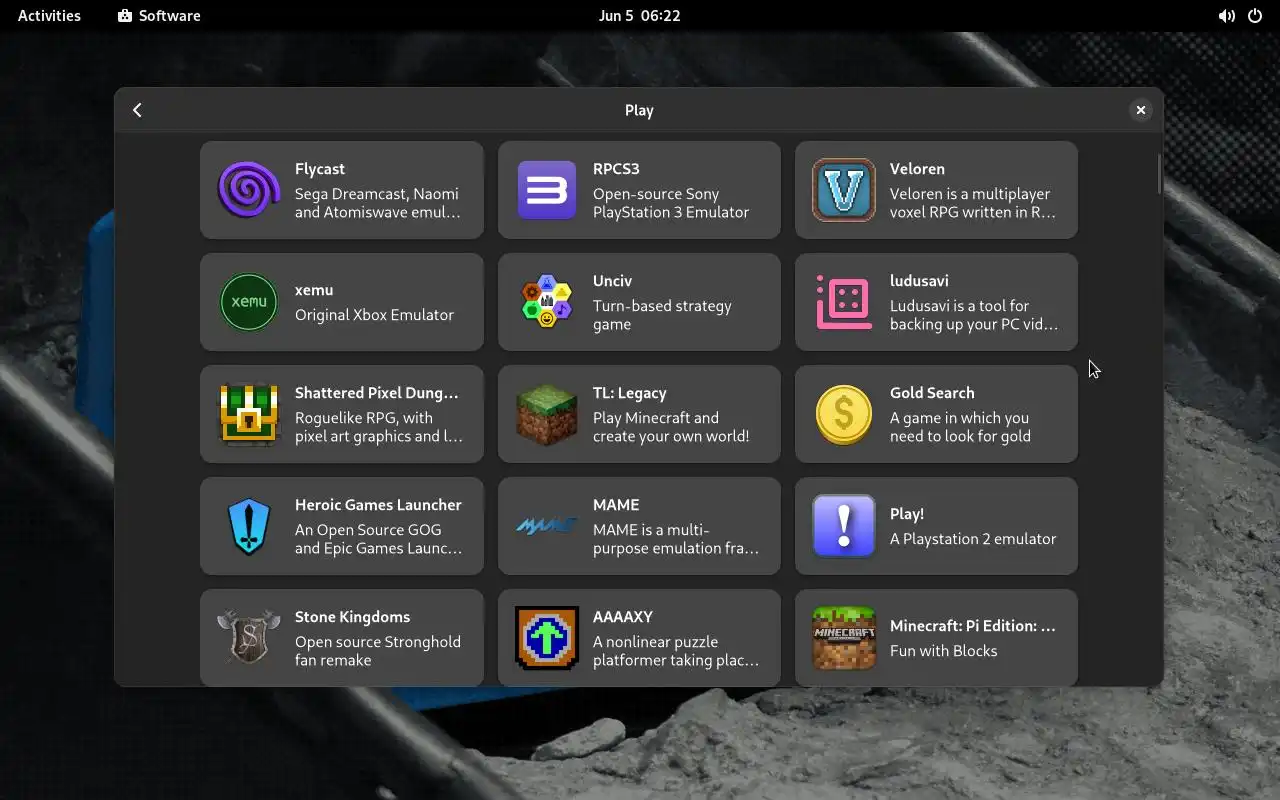Click the 'Fun with Blocks' description
1280x800 pixels.
pos(943,651)
